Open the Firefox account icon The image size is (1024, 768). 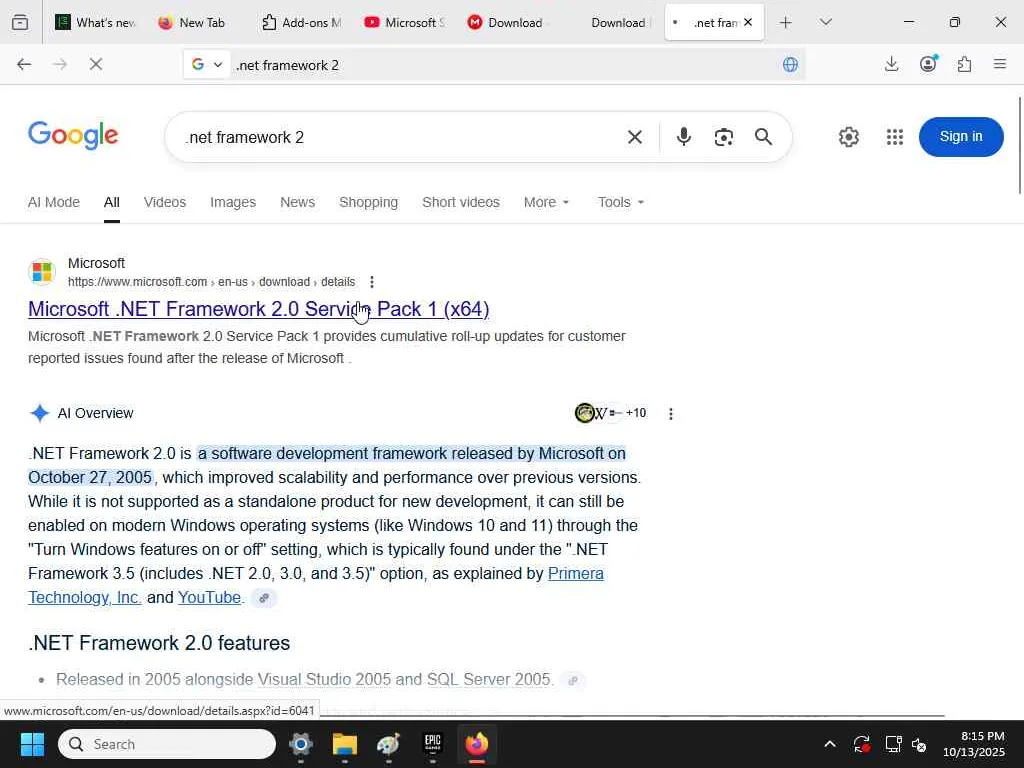[x=928, y=63]
